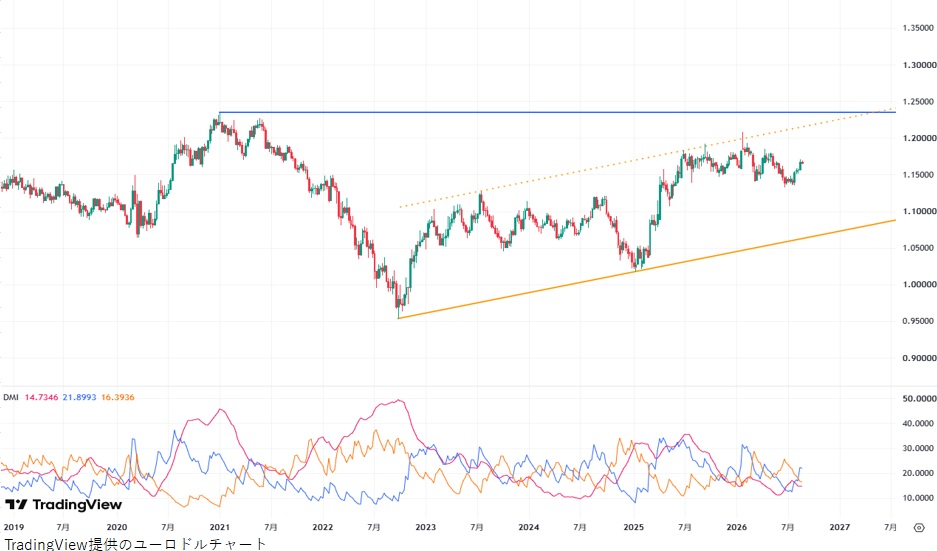Click the 40.0000 DMI scale label
Screen dimensions: 937x551
click(918, 424)
